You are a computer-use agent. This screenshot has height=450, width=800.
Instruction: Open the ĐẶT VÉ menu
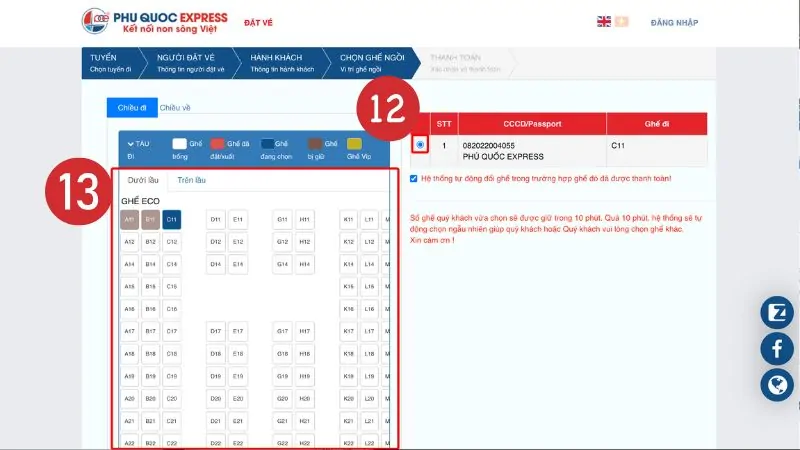(x=258, y=22)
